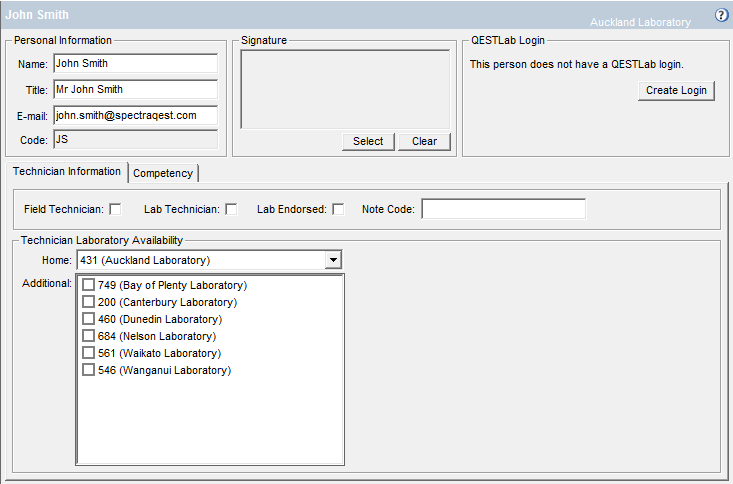This screenshot has height=484, width=733.
Task: Click the signature Select button
Action: pyautogui.click(x=368, y=141)
